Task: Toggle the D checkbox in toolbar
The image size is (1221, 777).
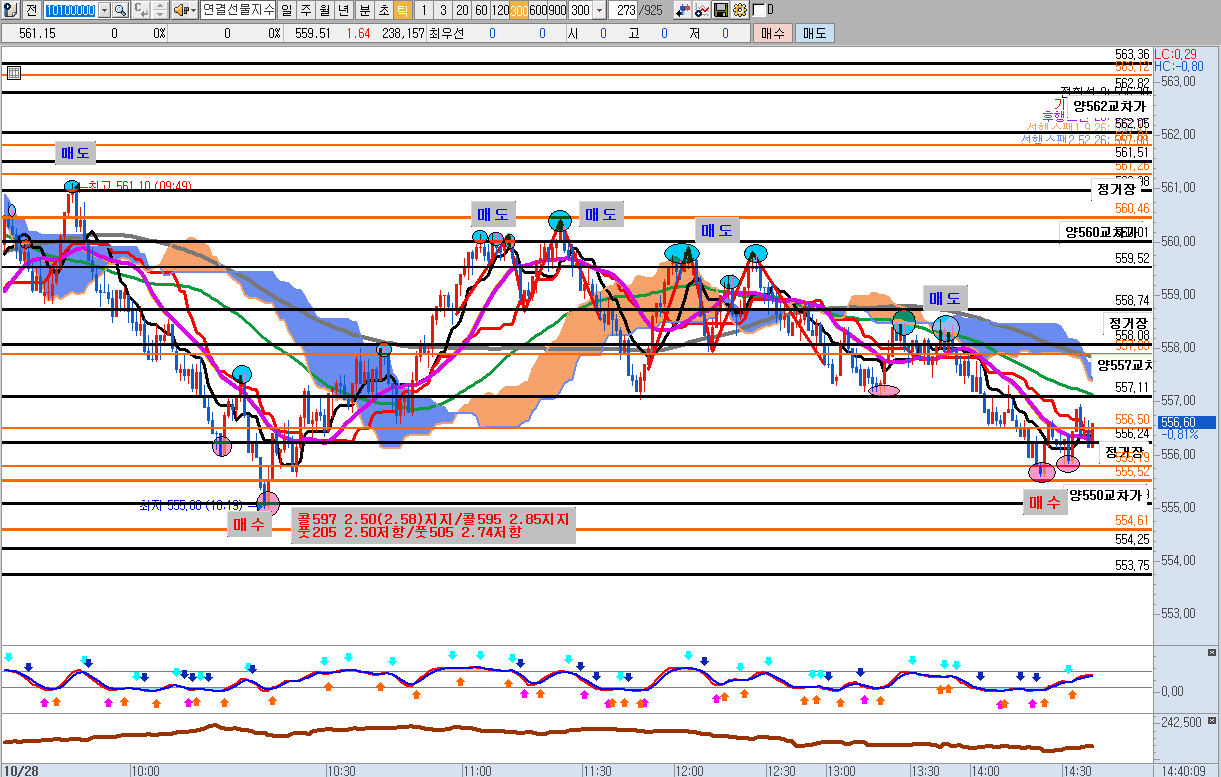Action: point(758,10)
